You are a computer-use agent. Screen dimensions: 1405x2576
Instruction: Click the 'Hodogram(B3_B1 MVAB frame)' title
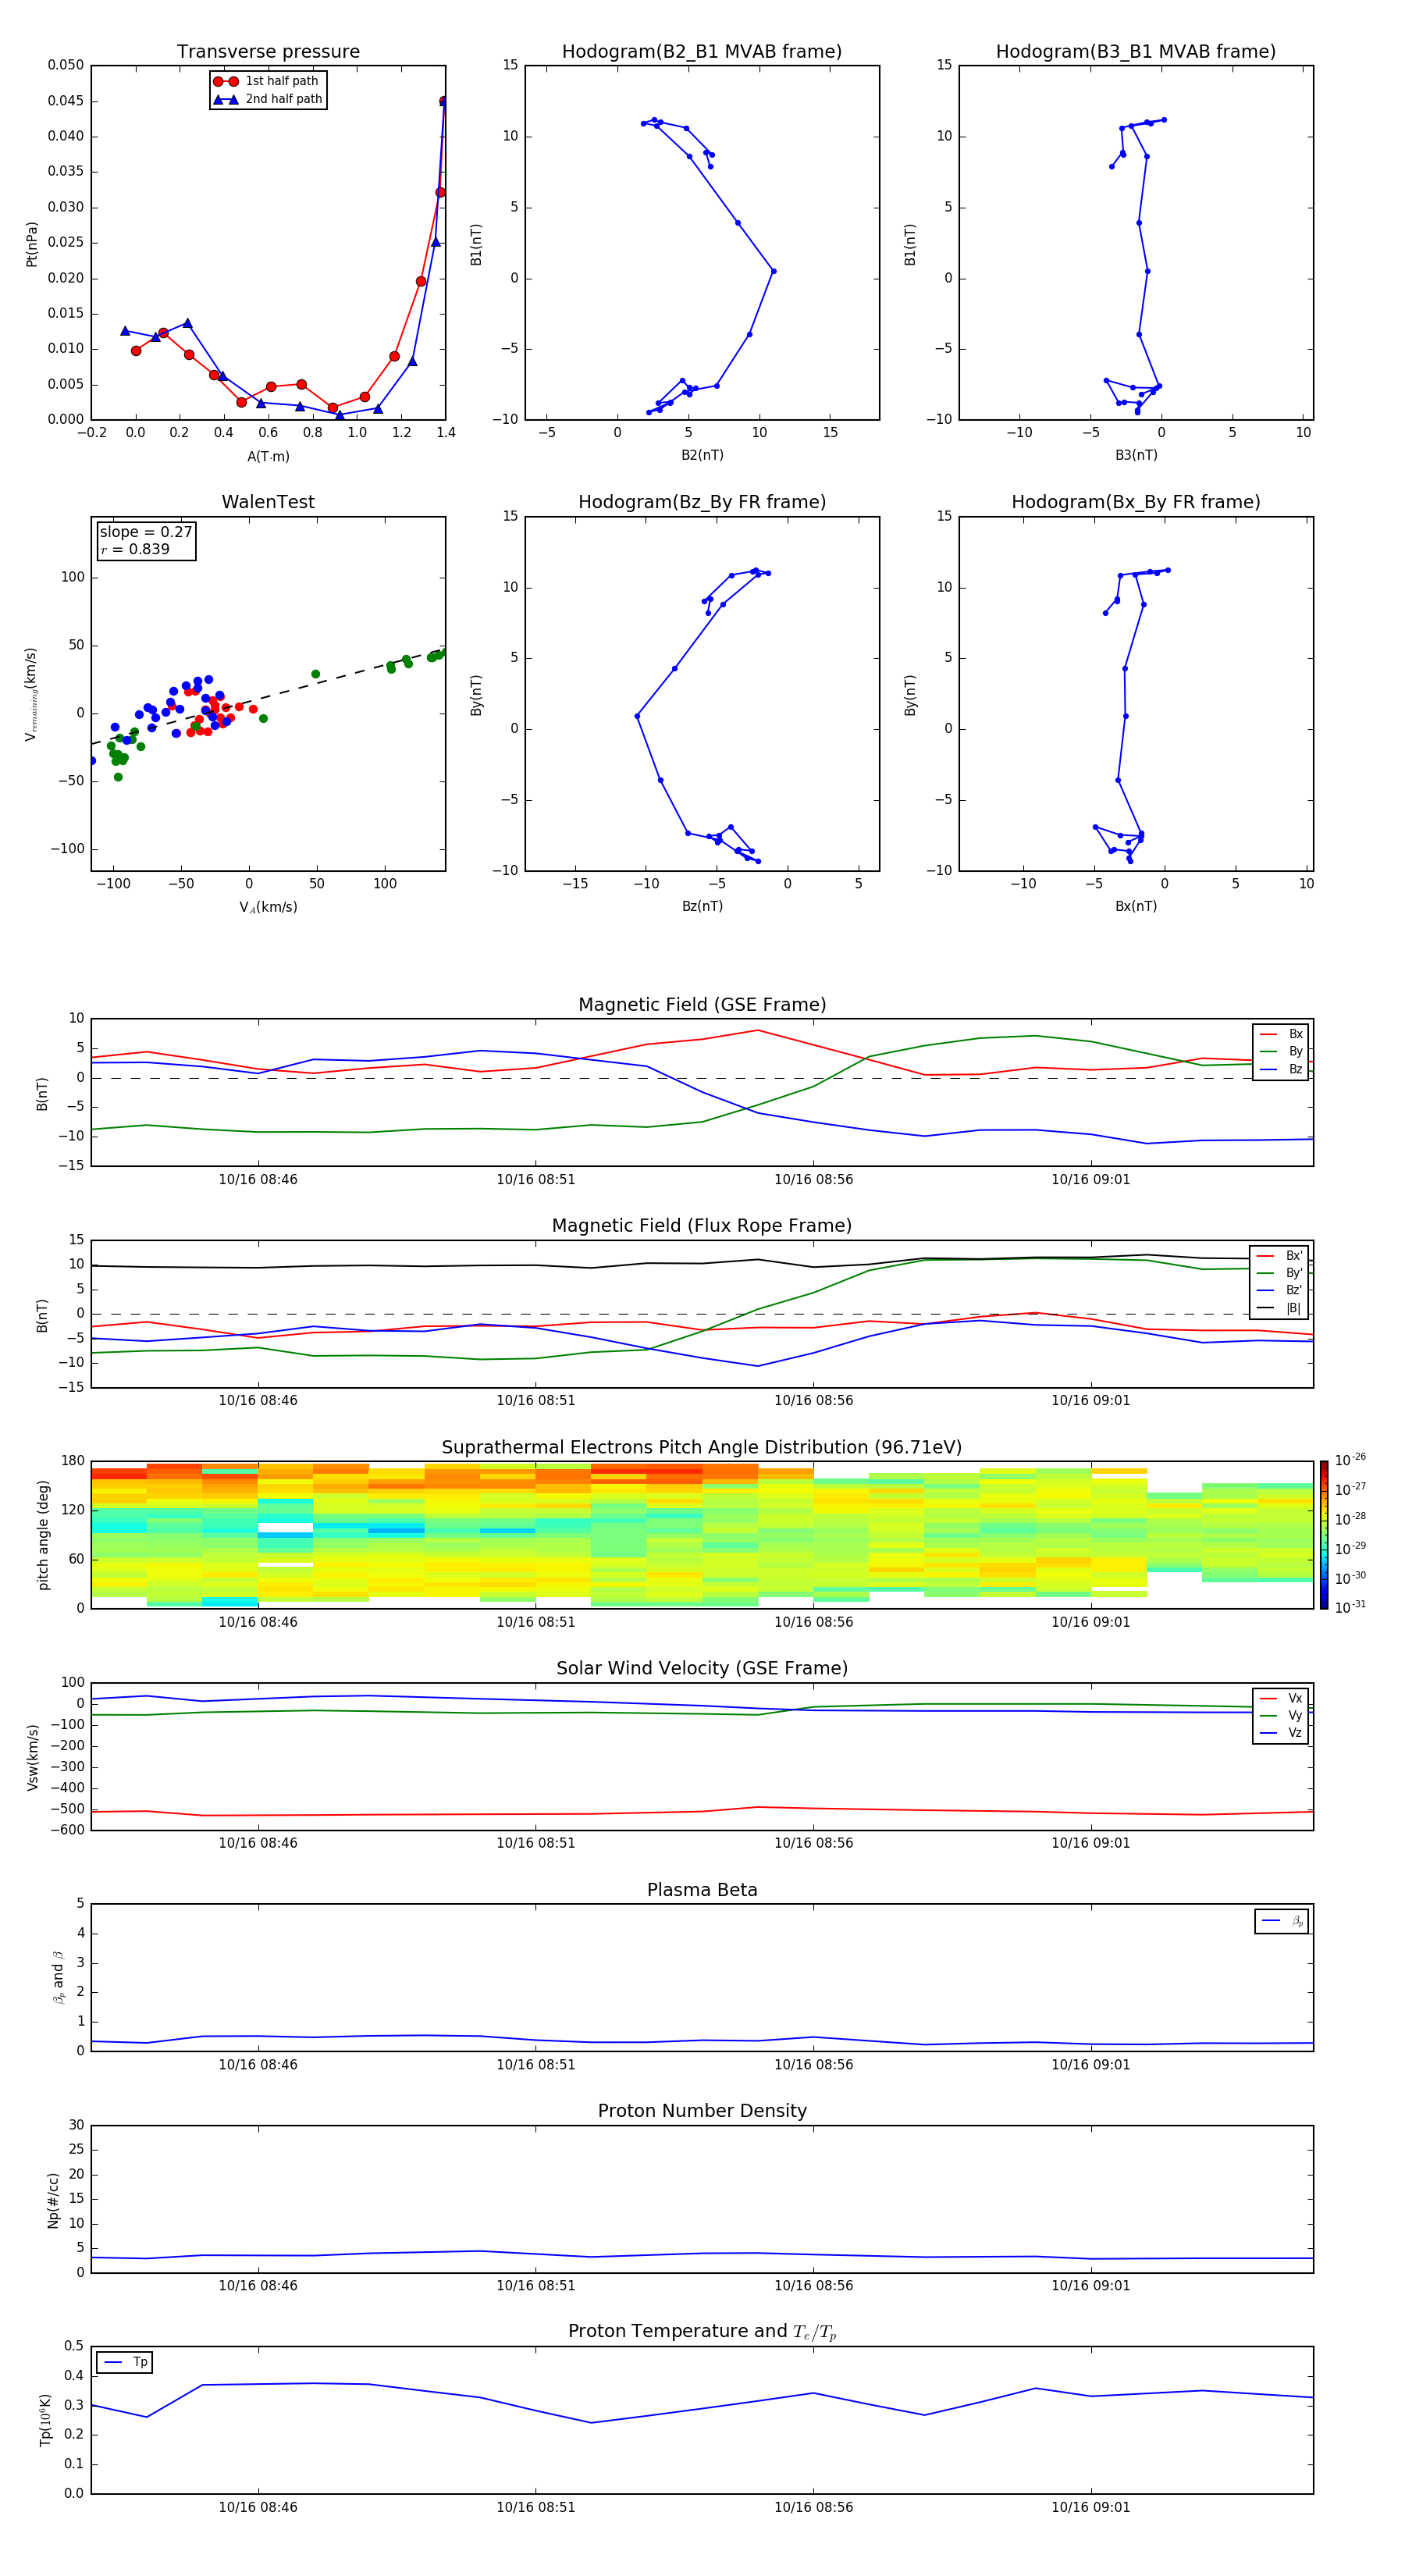(x=1136, y=52)
